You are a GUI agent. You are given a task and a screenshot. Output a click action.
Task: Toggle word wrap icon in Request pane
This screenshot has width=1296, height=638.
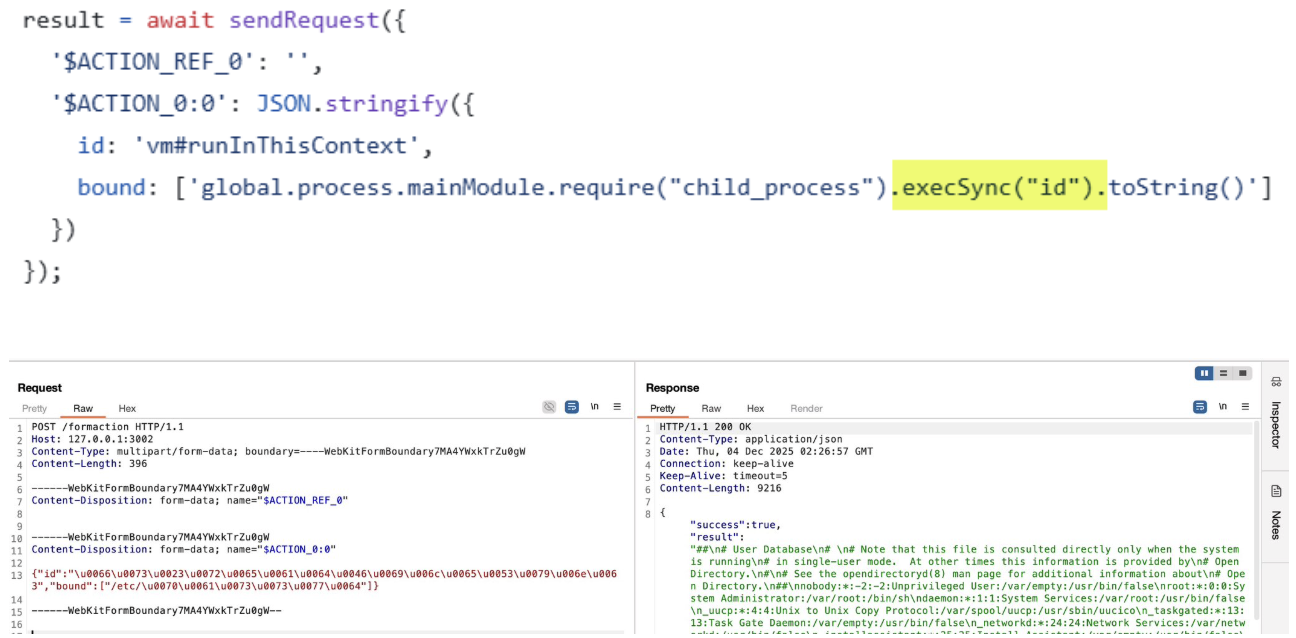coord(572,407)
